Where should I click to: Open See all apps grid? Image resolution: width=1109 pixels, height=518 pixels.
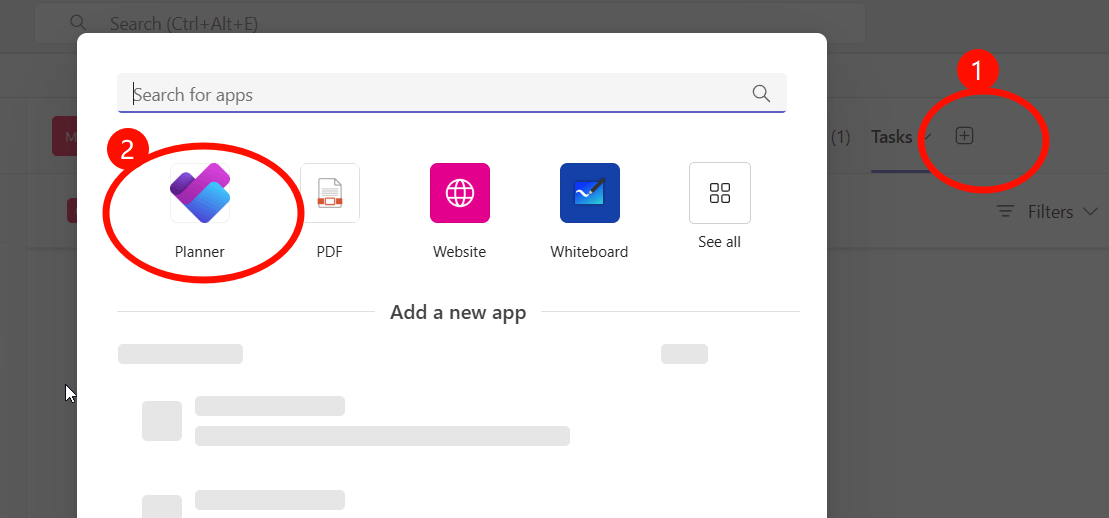click(x=720, y=192)
